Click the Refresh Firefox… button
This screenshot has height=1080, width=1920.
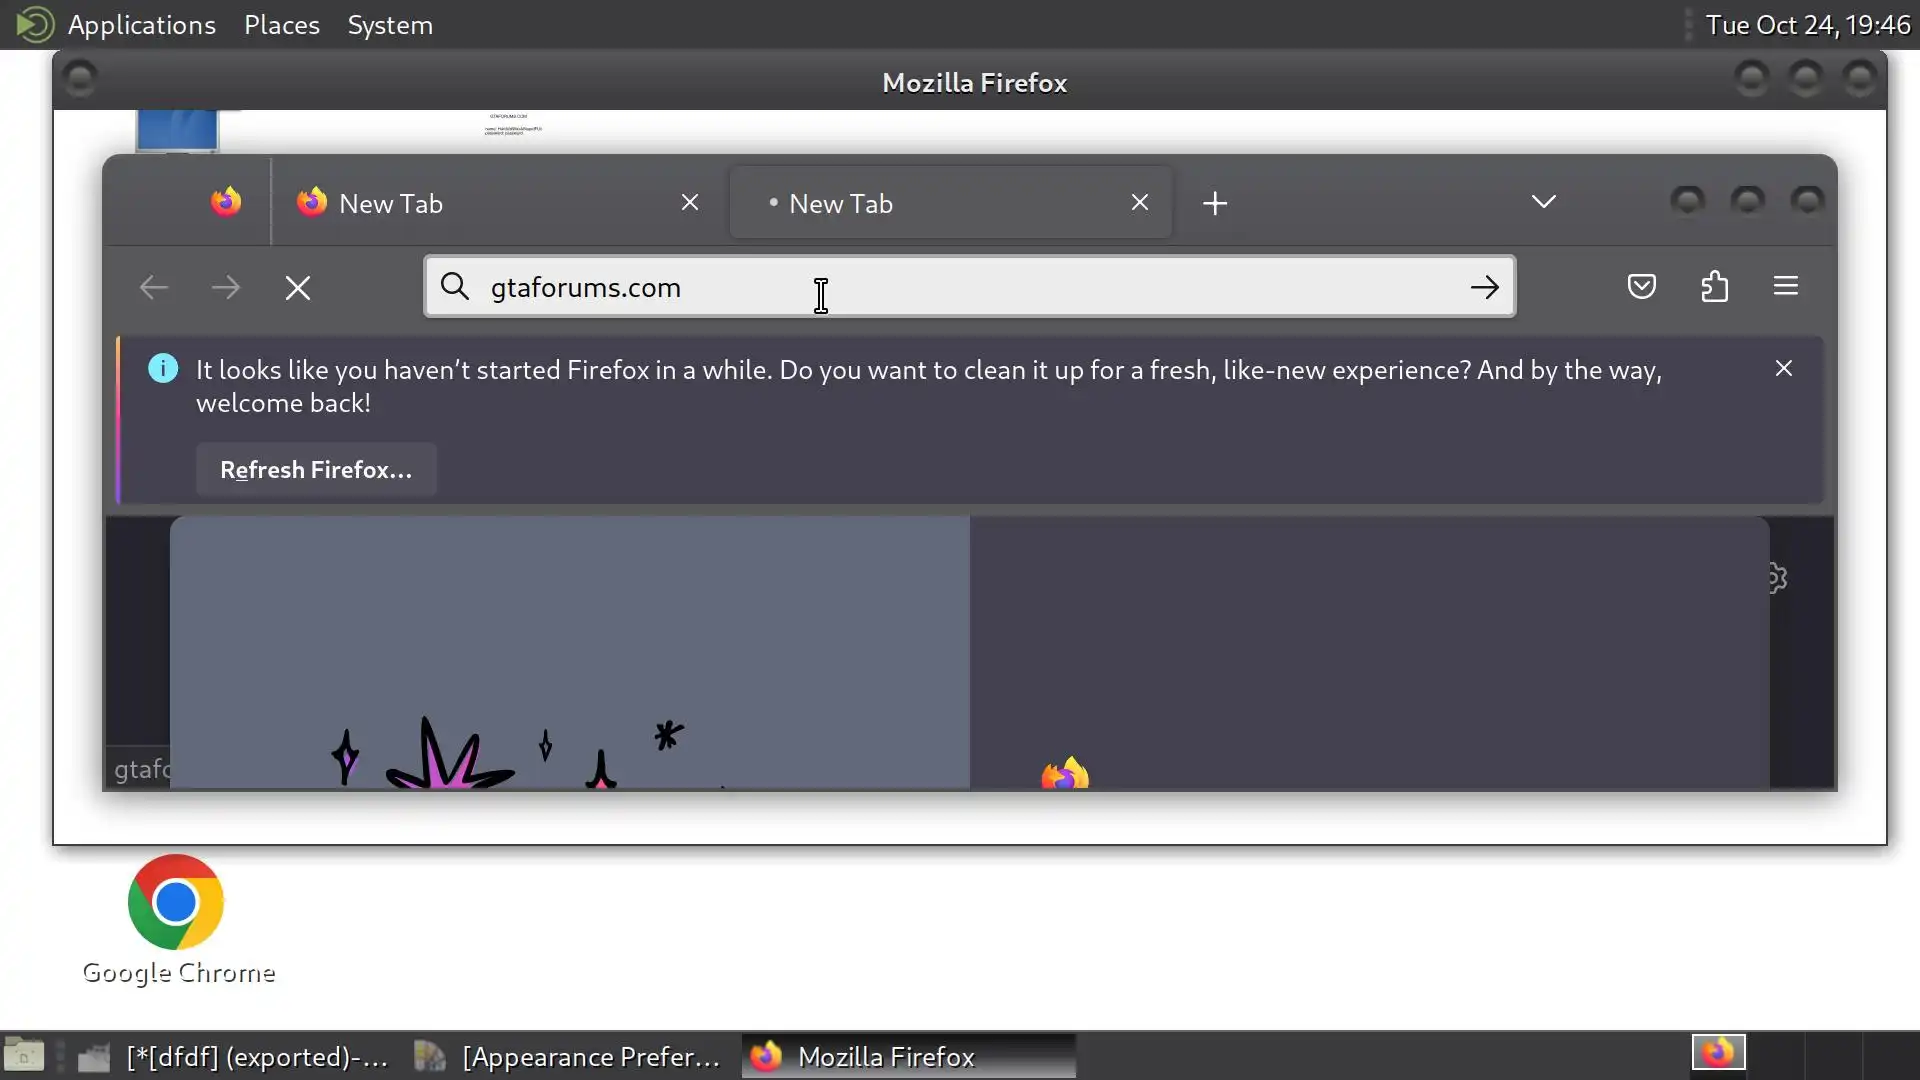coord(316,470)
